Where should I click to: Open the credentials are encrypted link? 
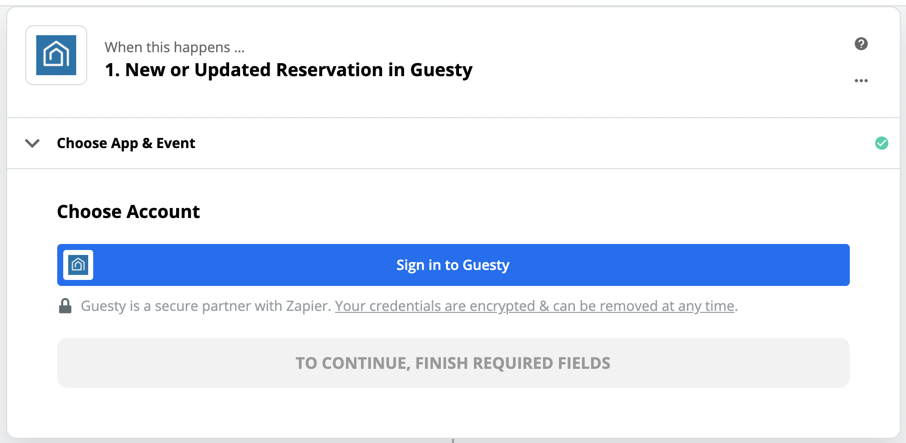(x=534, y=306)
